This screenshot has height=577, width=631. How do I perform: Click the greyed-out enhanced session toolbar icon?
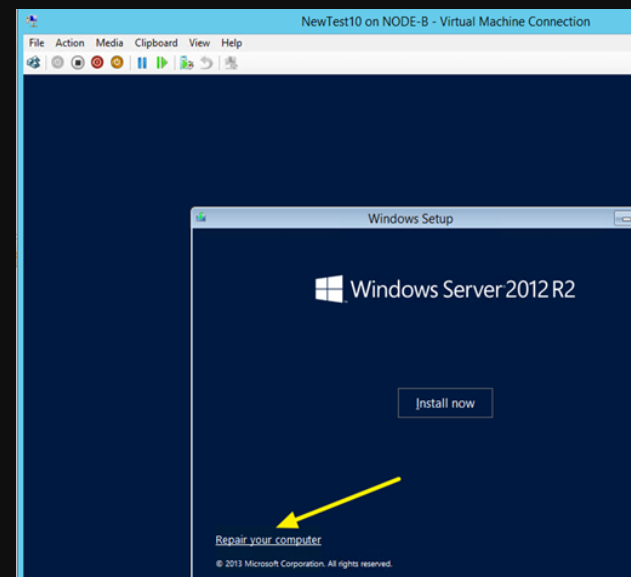tap(231, 63)
